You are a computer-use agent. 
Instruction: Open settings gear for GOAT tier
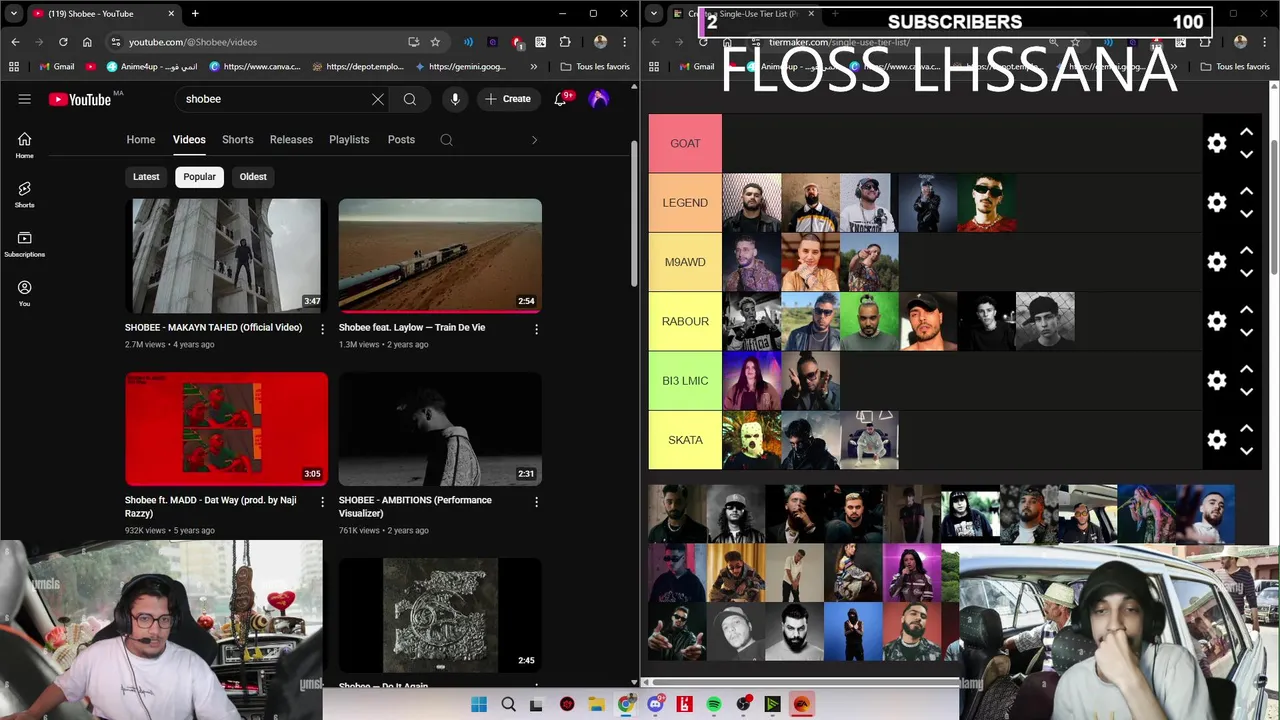click(1217, 143)
